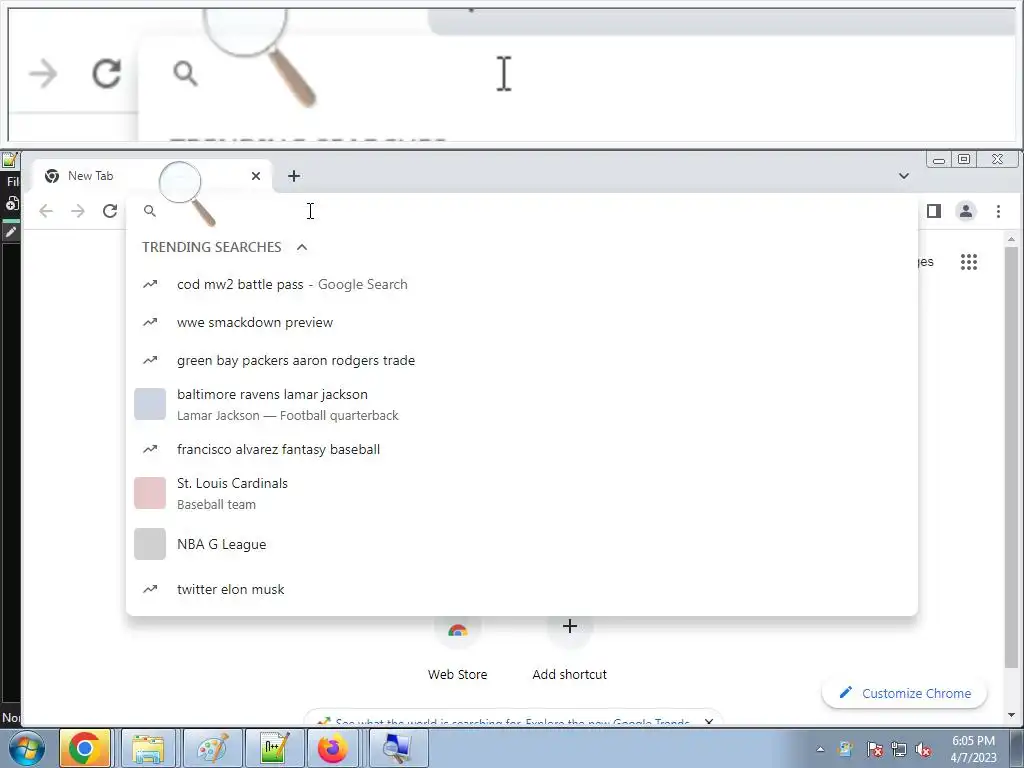
Task: Open a new tab with the plus button
Action: point(294,176)
